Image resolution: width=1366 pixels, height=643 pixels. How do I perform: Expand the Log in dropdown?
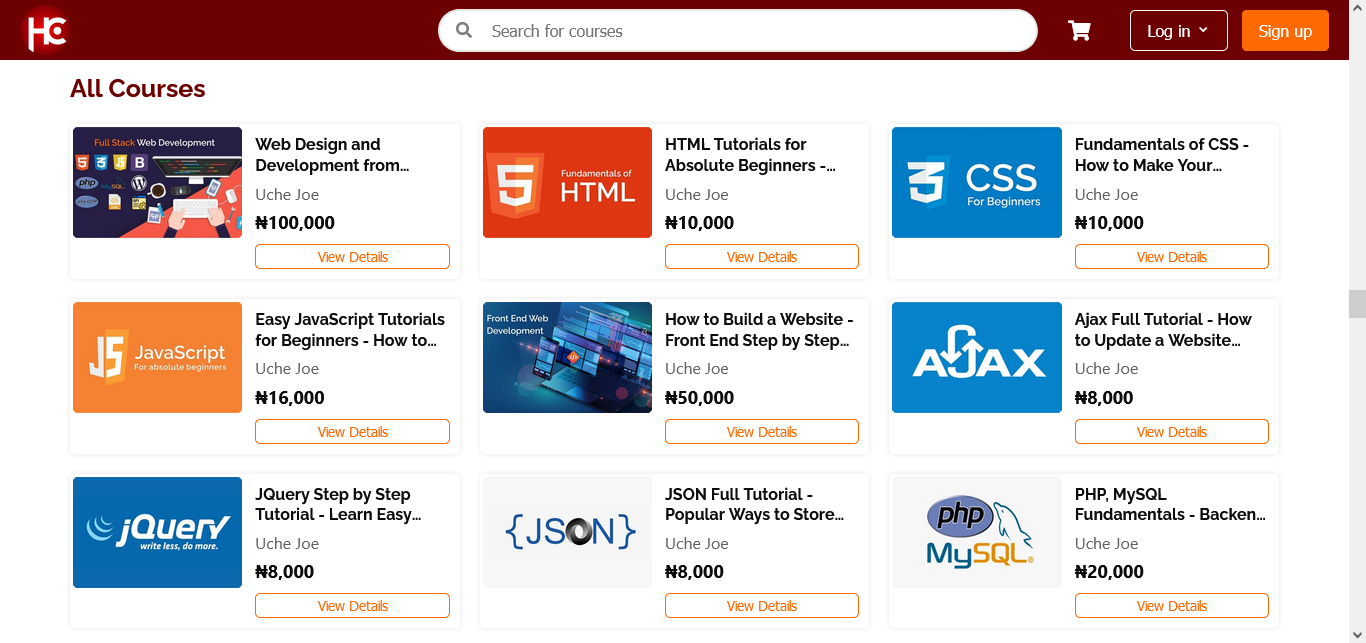pyautogui.click(x=1177, y=31)
